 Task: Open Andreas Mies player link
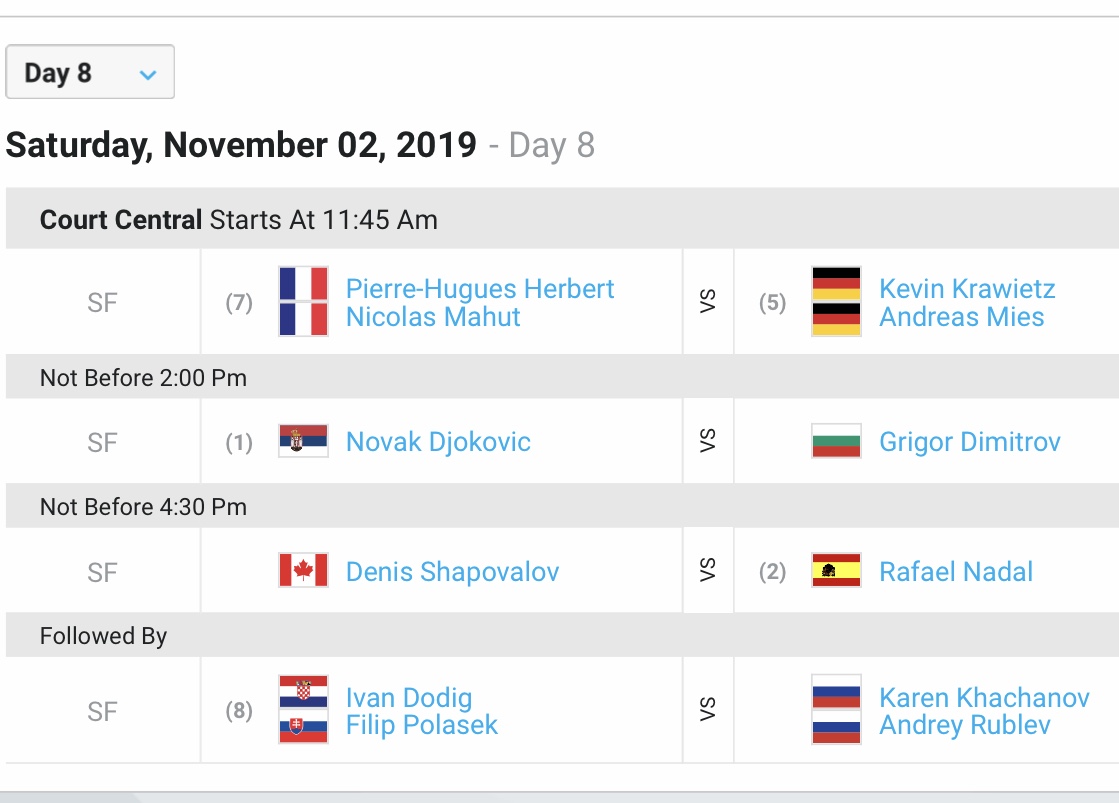(x=961, y=317)
